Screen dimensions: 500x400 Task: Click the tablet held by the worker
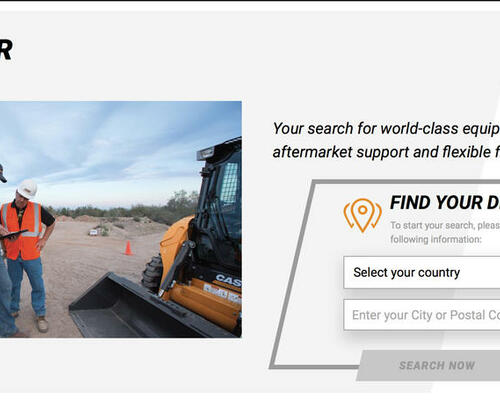click(x=14, y=234)
